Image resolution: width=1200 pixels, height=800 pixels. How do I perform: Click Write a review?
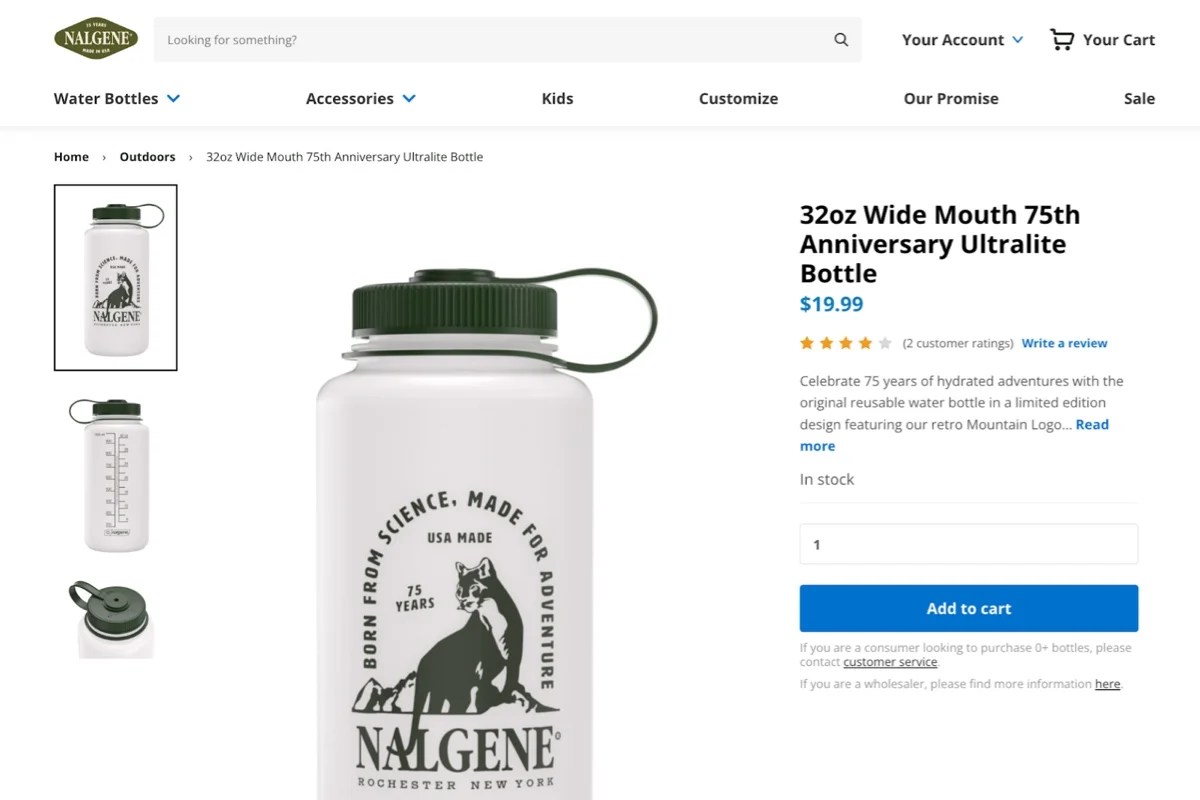[1064, 343]
